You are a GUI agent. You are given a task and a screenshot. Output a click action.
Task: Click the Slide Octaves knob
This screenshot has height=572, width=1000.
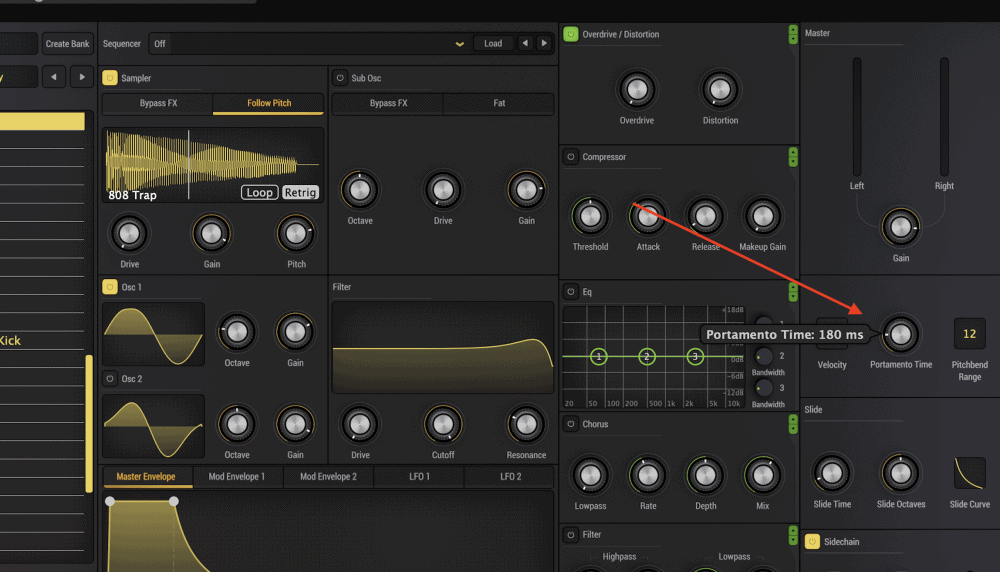click(901, 473)
